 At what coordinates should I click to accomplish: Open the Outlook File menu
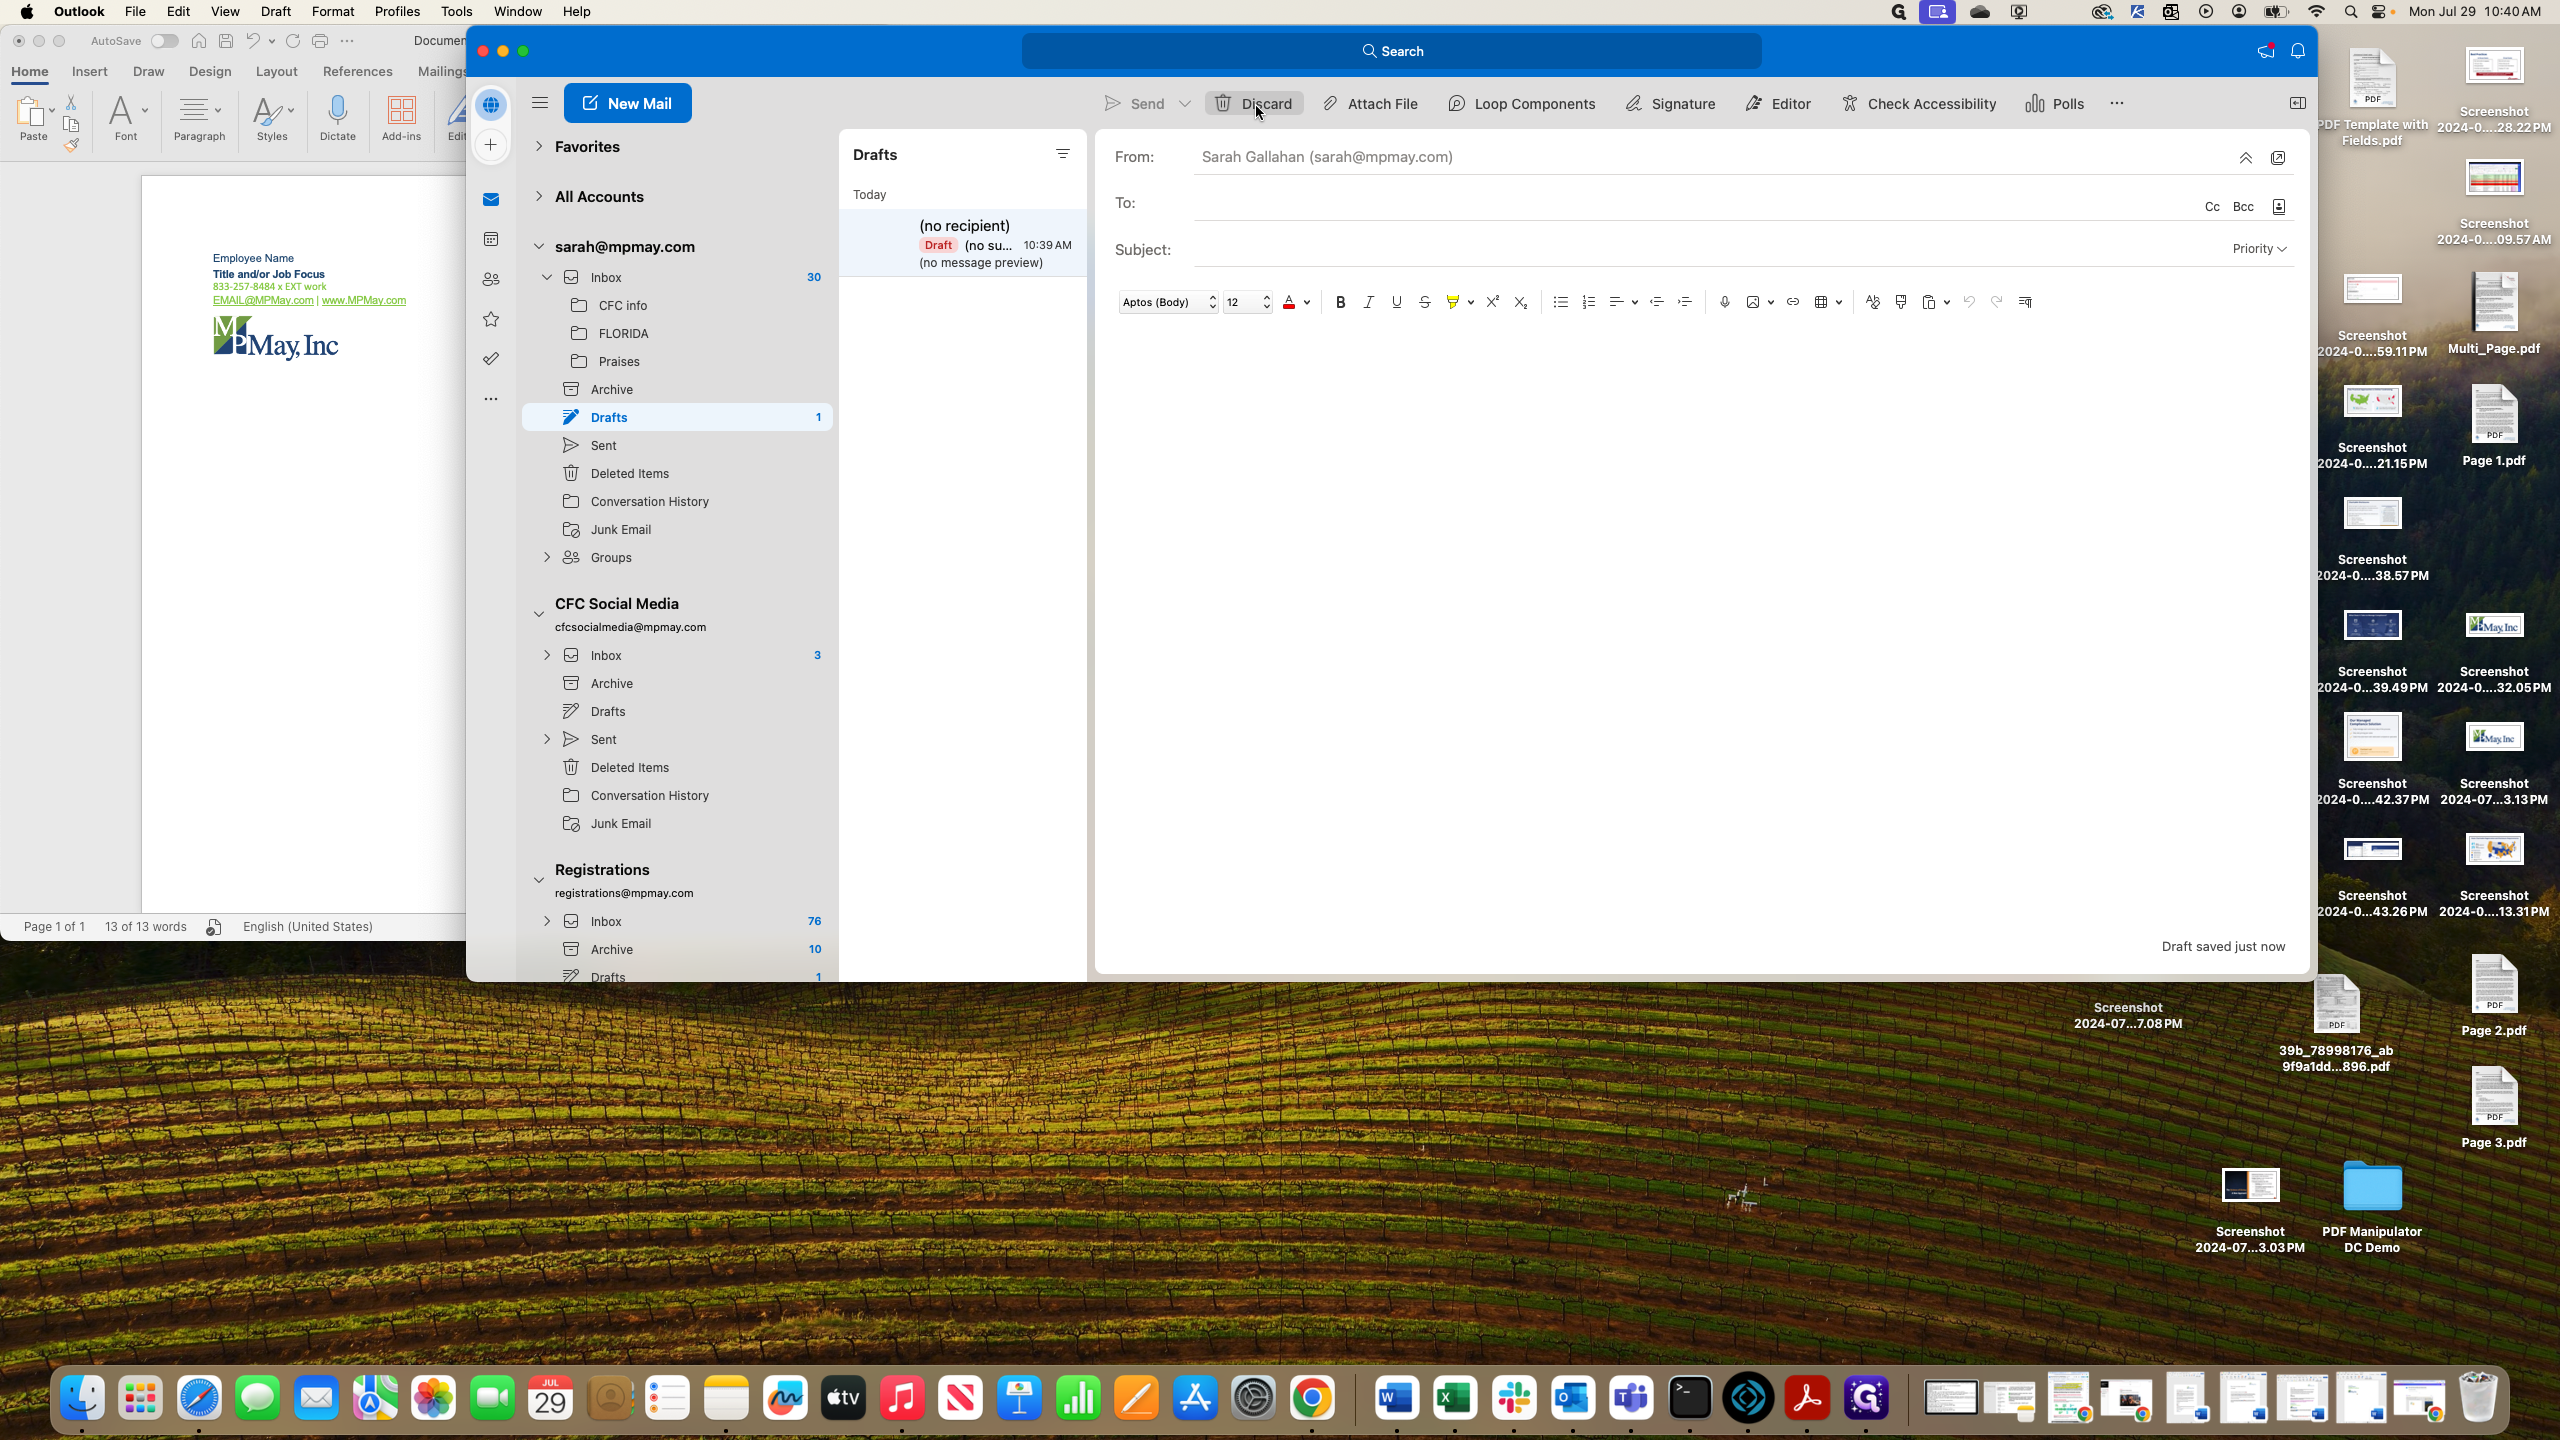[135, 11]
